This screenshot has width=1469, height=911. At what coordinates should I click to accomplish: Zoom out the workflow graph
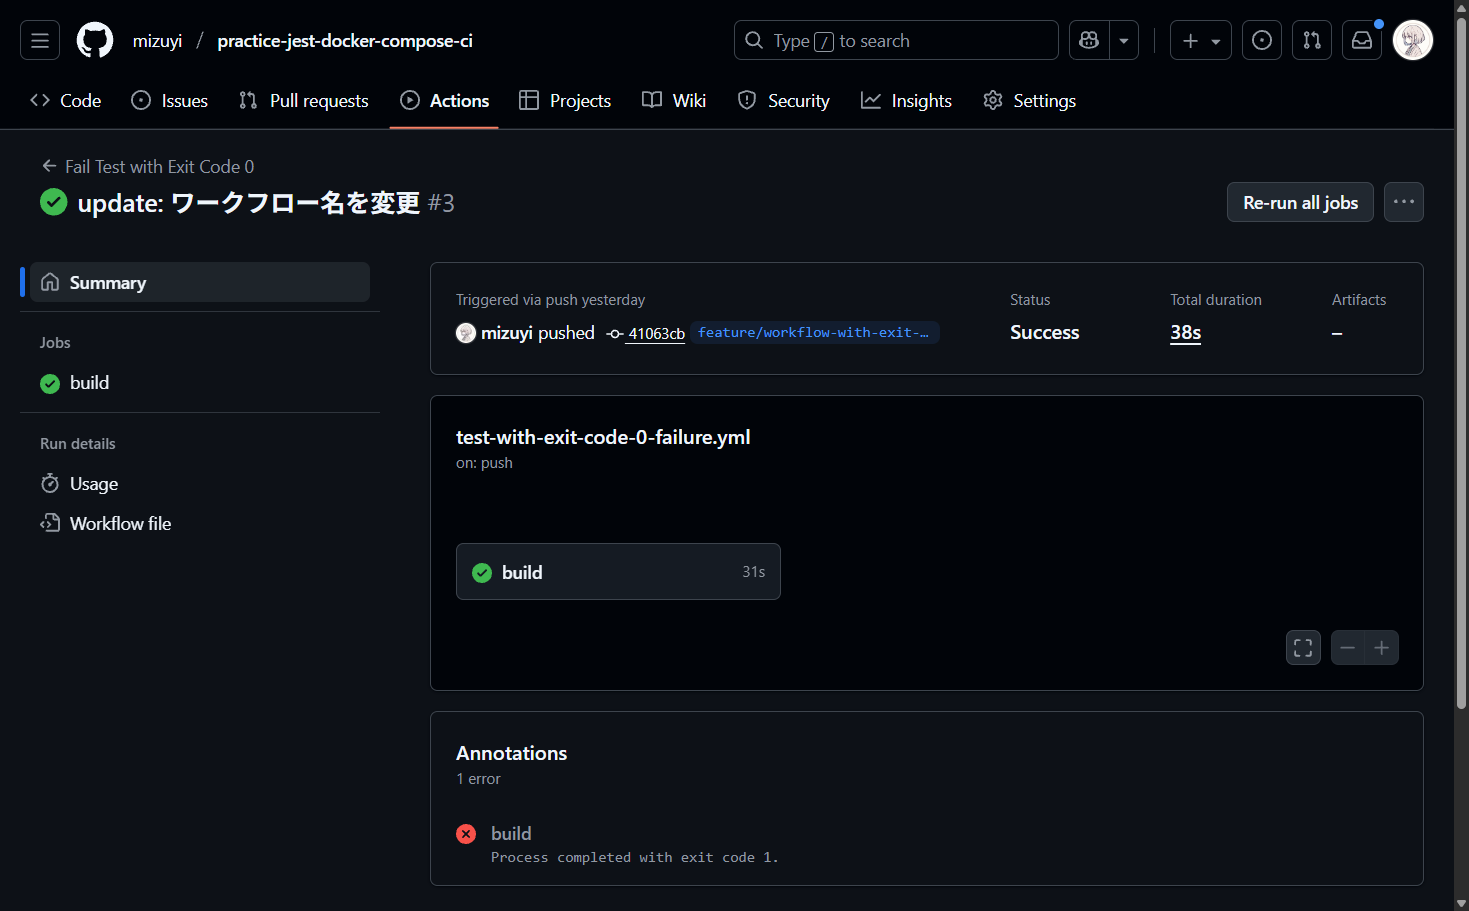pos(1347,648)
